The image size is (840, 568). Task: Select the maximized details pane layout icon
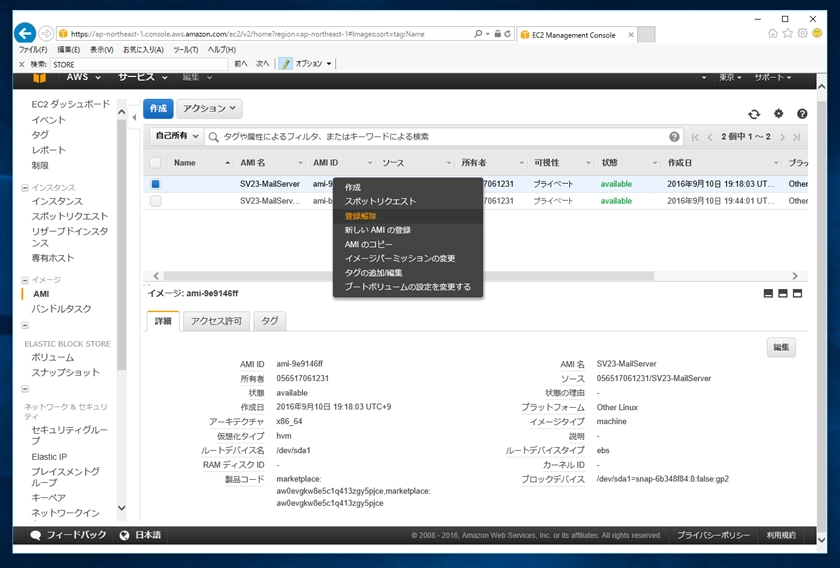pyautogui.click(x=797, y=293)
